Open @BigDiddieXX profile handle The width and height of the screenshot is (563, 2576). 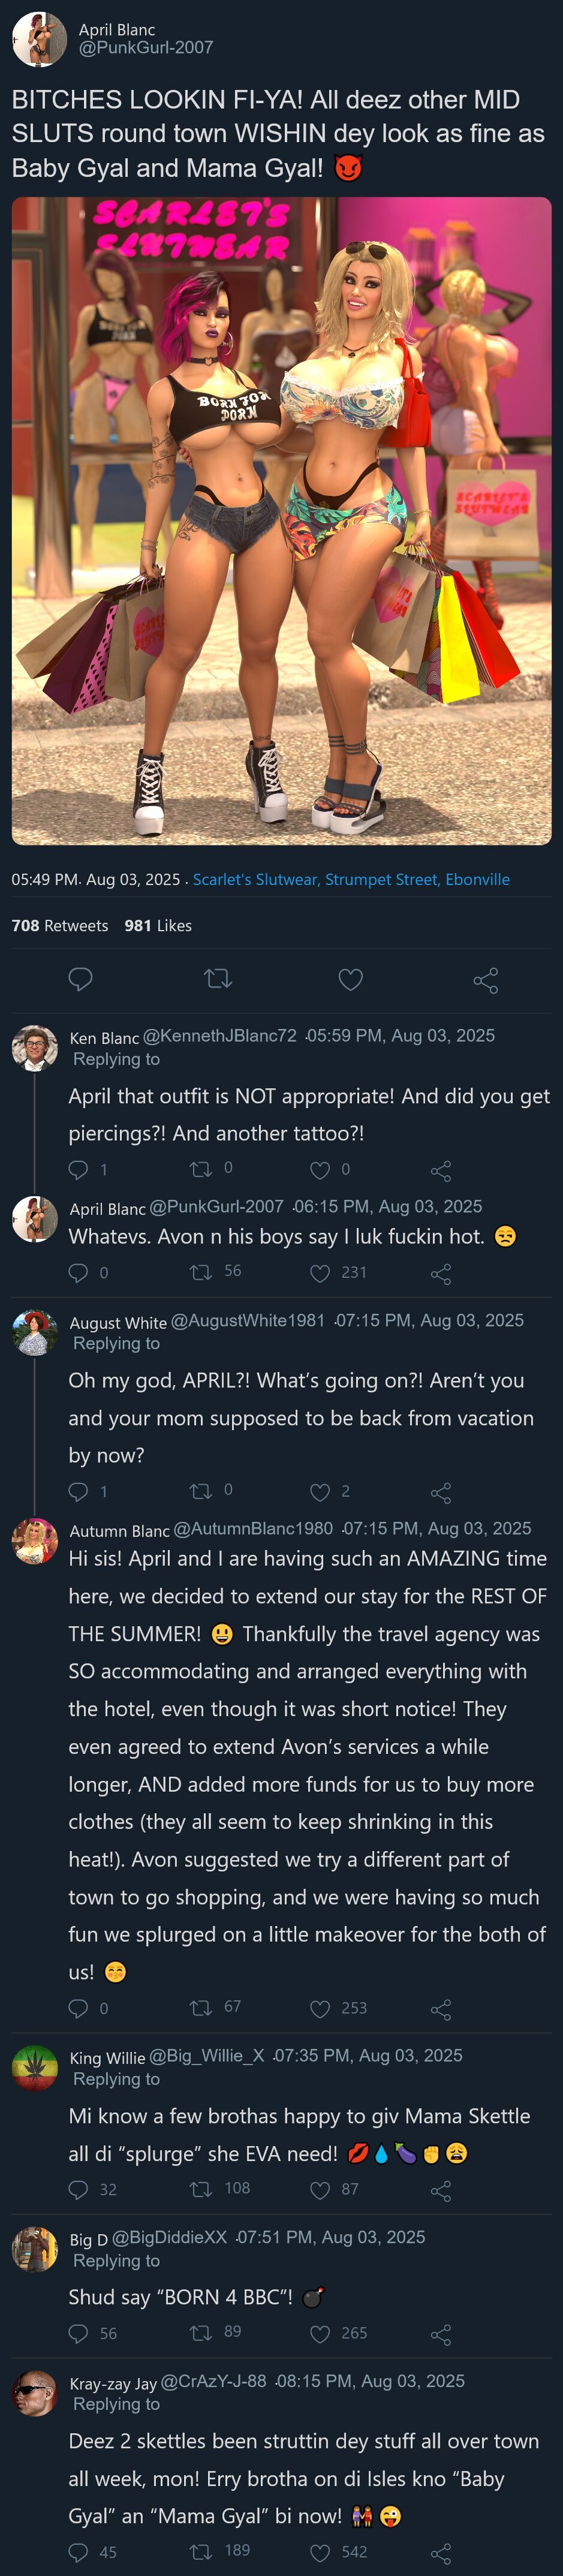tap(169, 2237)
